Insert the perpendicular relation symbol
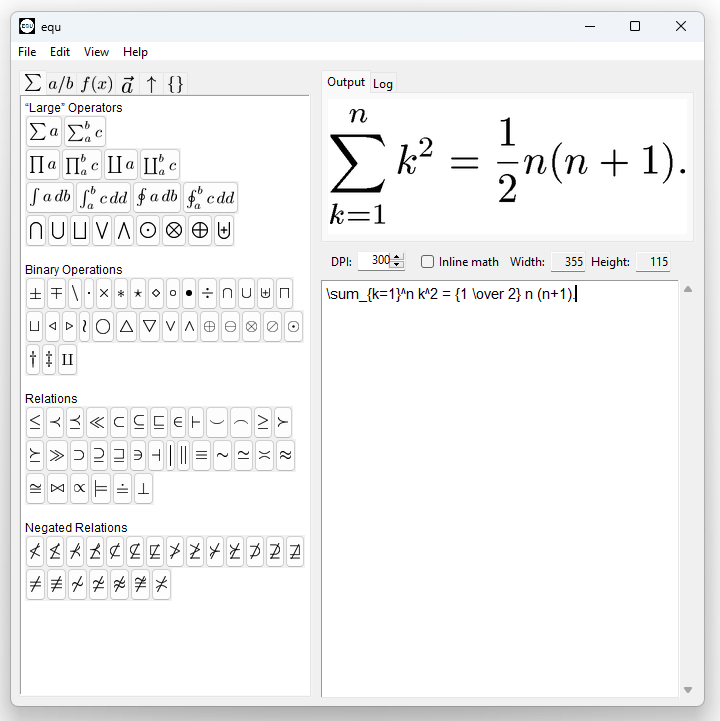 [x=143, y=488]
